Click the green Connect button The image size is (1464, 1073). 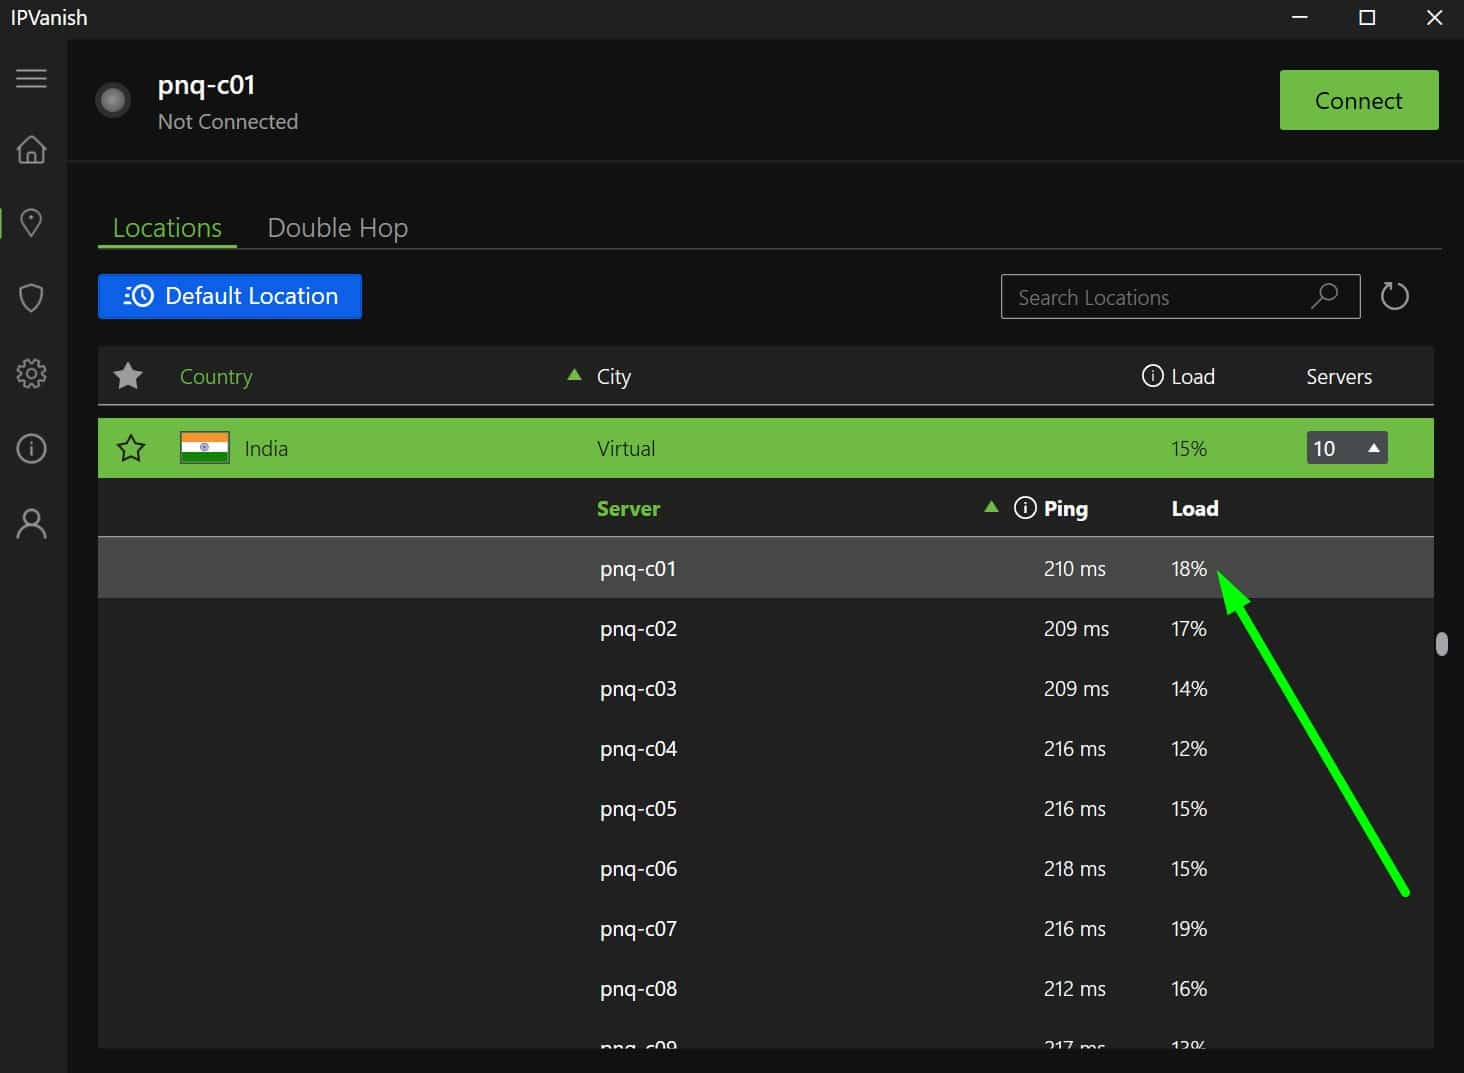pyautogui.click(x=1359, y=100)
